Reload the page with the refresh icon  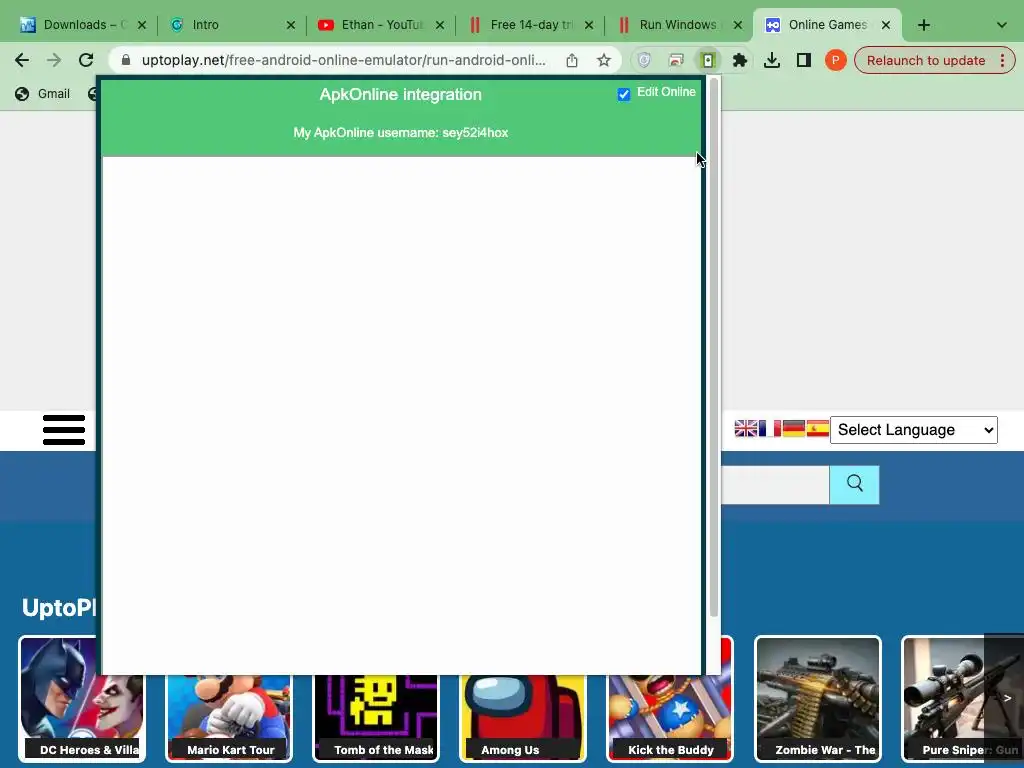(x=86, y=61)
